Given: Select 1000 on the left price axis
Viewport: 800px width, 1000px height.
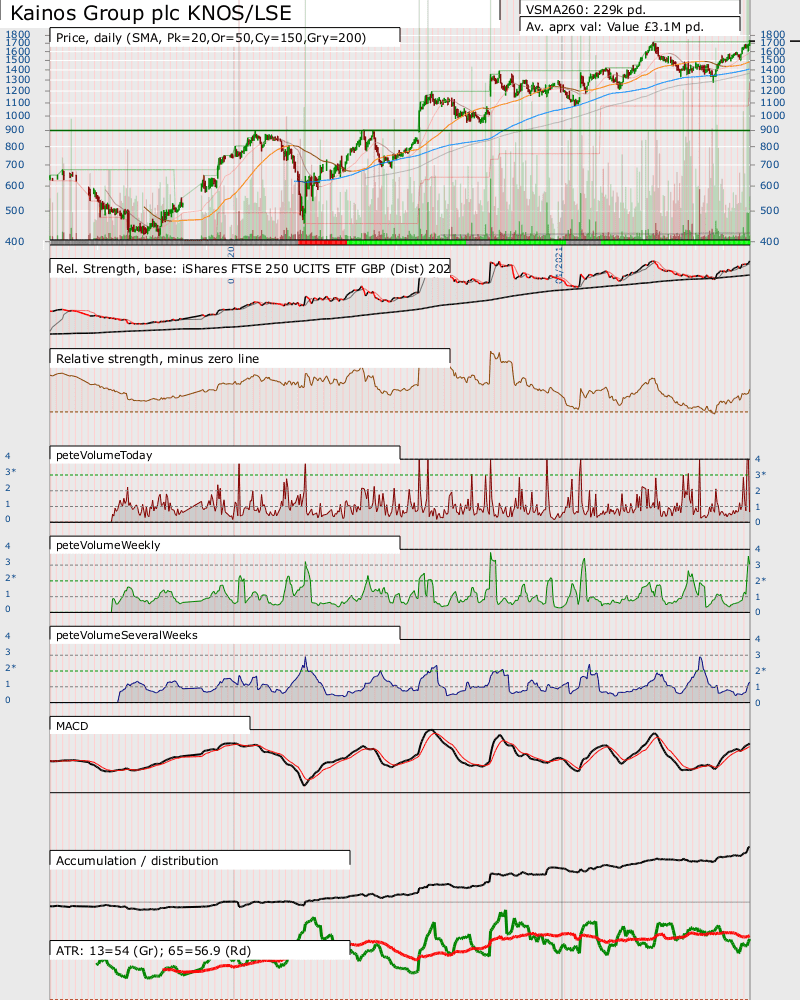Looking at the screenshot, I should coord(18,115).
